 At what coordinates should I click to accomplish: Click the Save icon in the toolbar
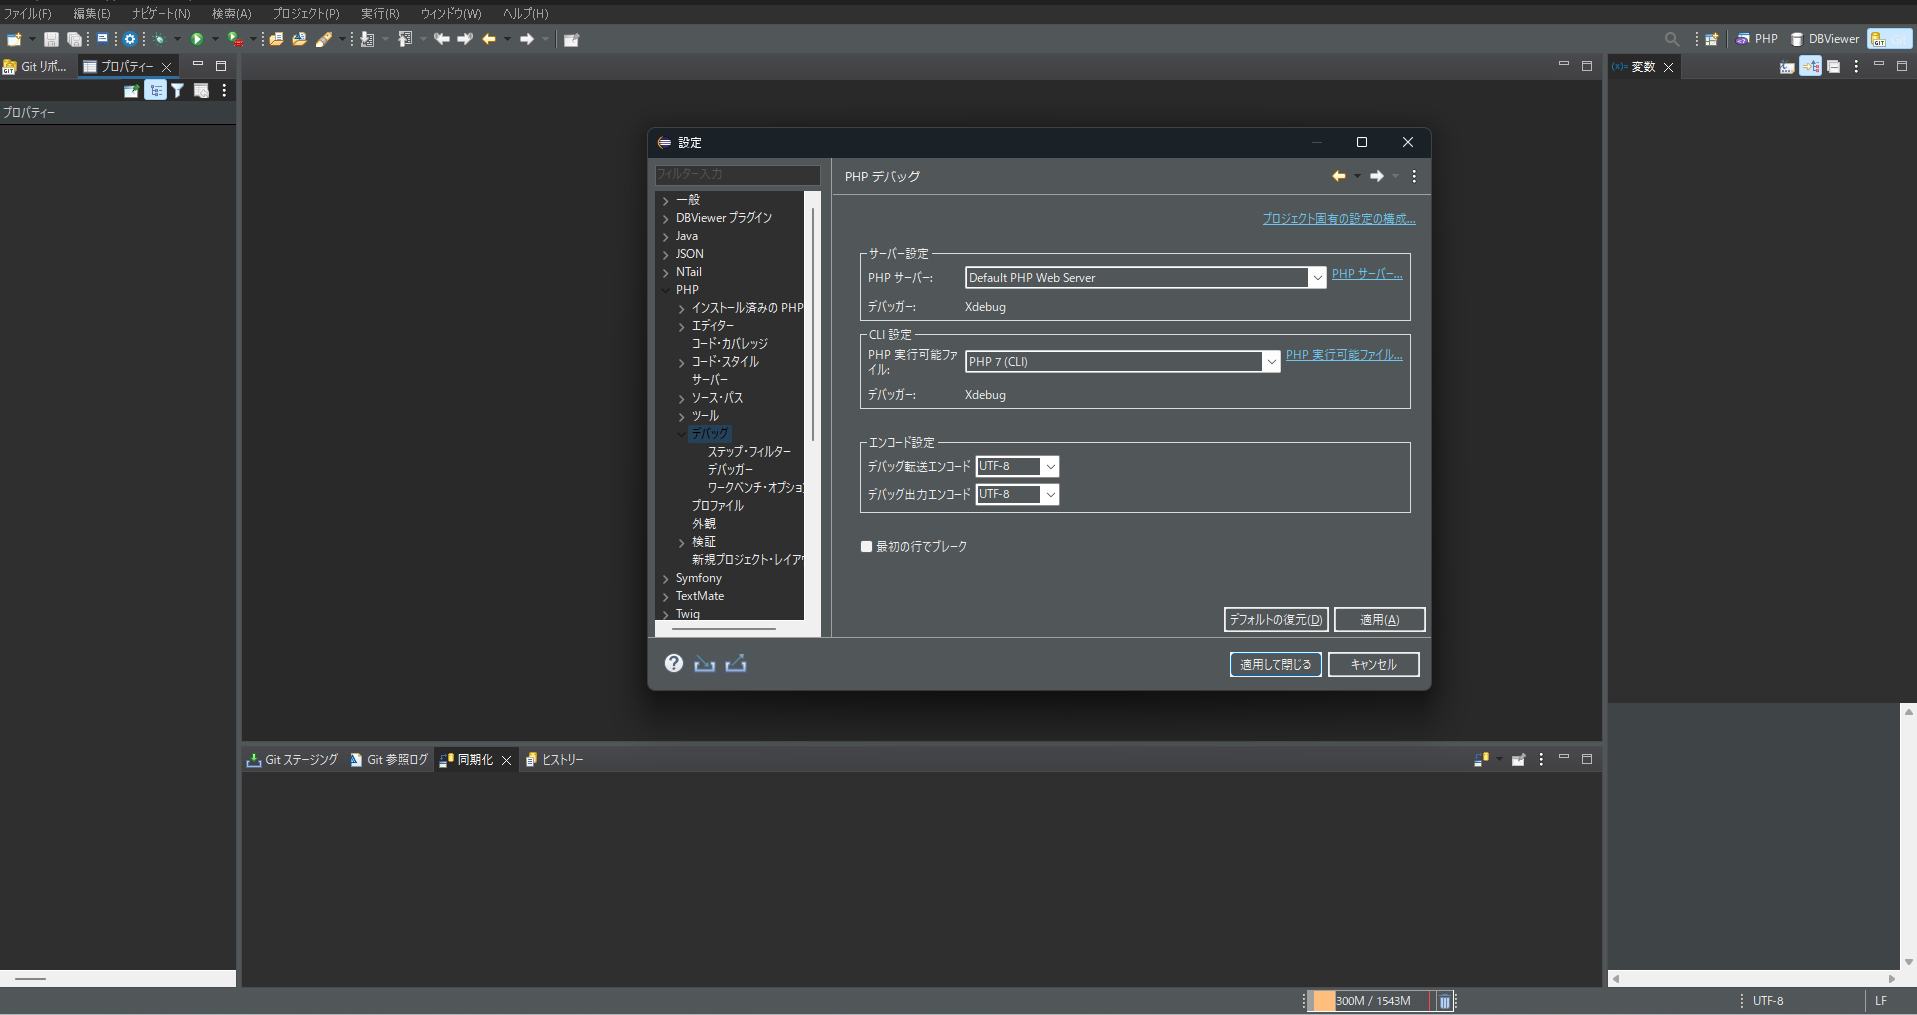click(x=50, y=39)
